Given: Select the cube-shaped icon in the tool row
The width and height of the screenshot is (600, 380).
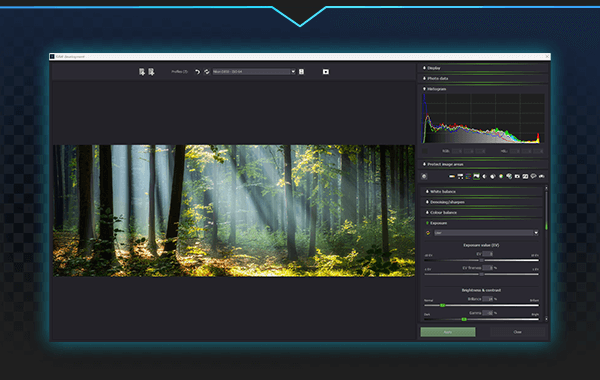Looking at the screenshot, I should pos(509,176).
